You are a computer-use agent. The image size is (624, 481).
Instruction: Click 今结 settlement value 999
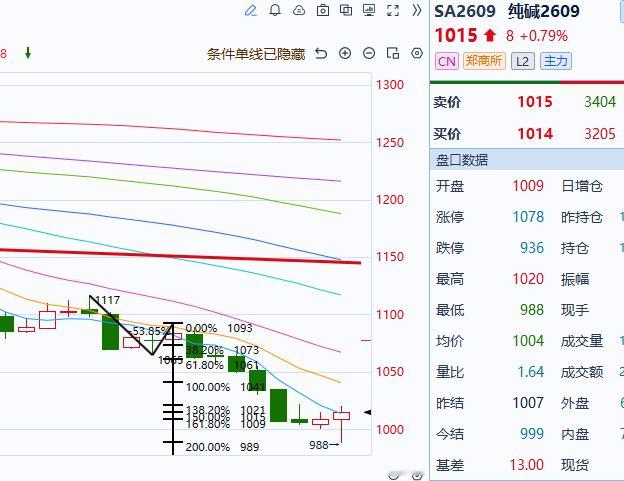[x=532, y=434]
